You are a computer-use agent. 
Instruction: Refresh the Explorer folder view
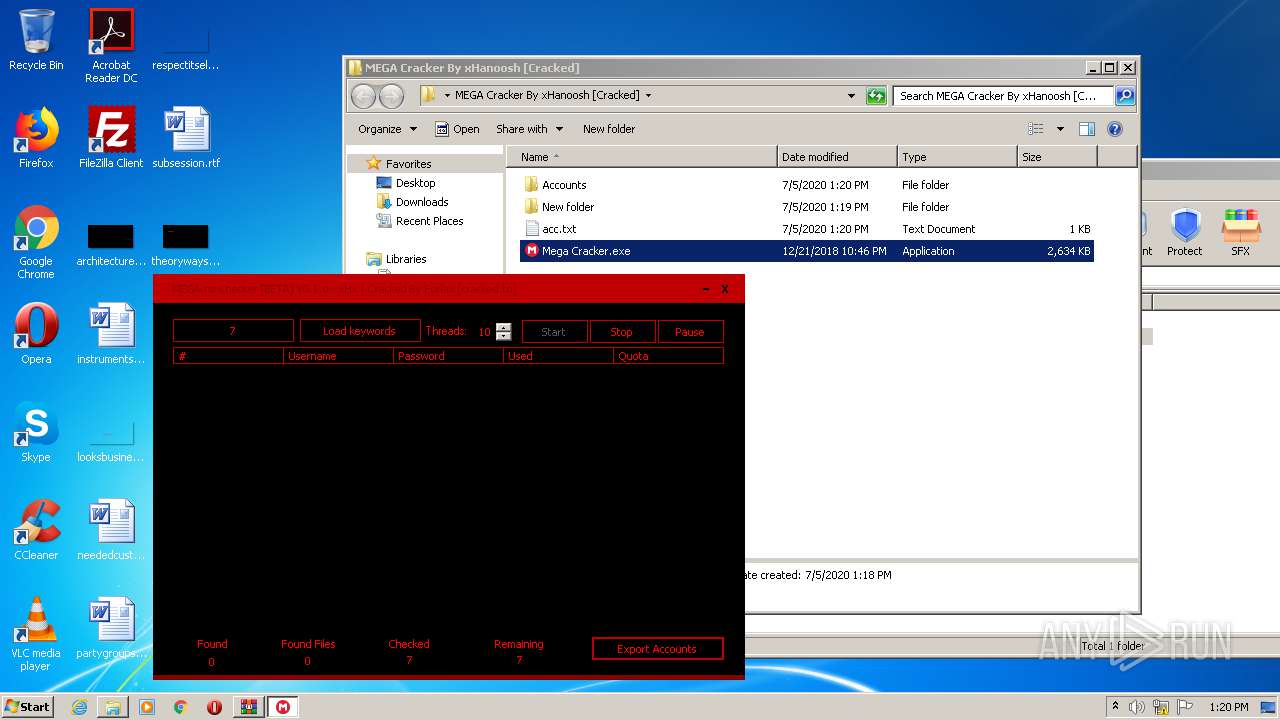click(x=876, y=96)
